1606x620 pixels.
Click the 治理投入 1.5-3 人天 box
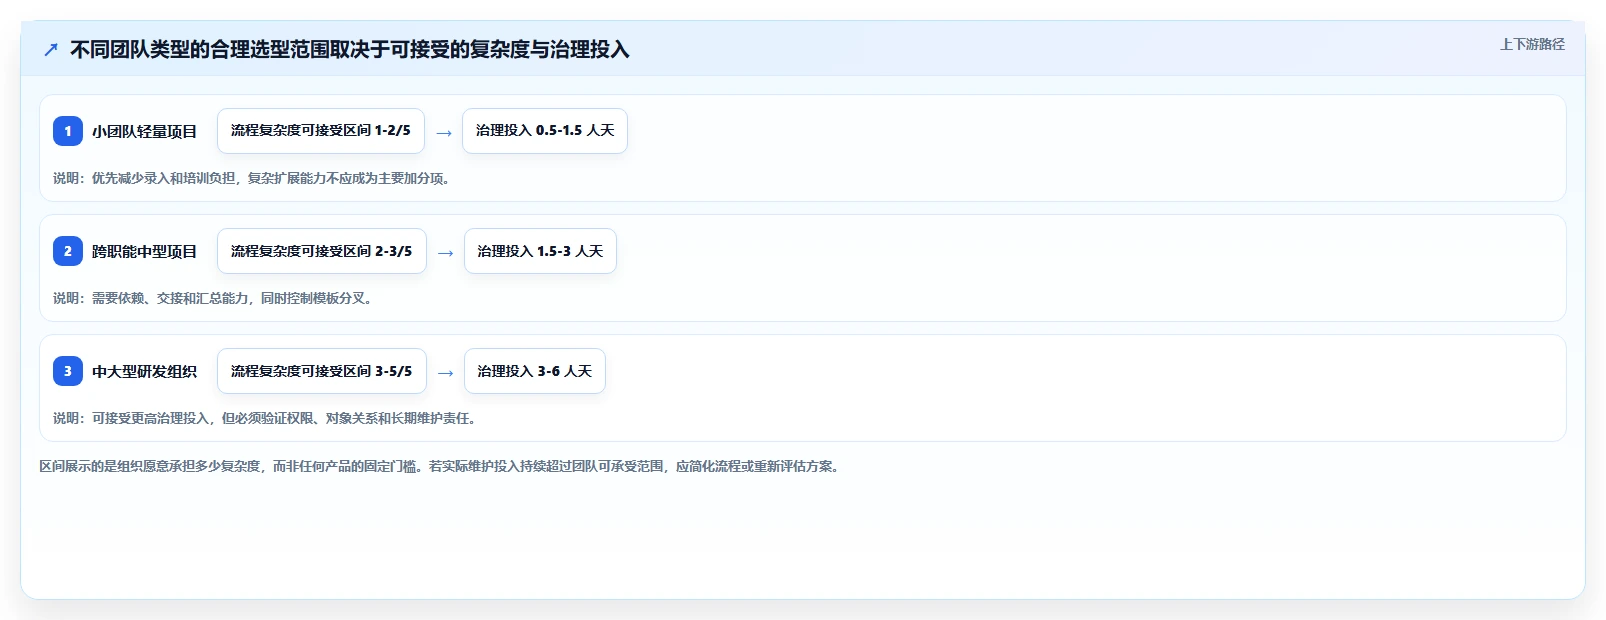[540, 251]
